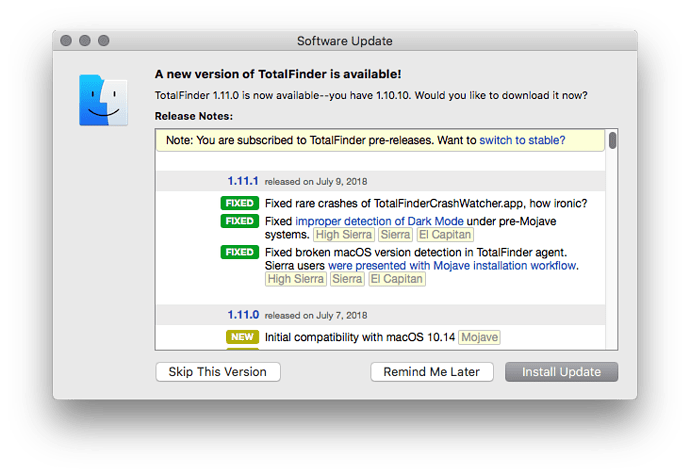Follow the Mojave installation workflow link
The height and width of the screenshot is (475, 690).
point(452,265)
